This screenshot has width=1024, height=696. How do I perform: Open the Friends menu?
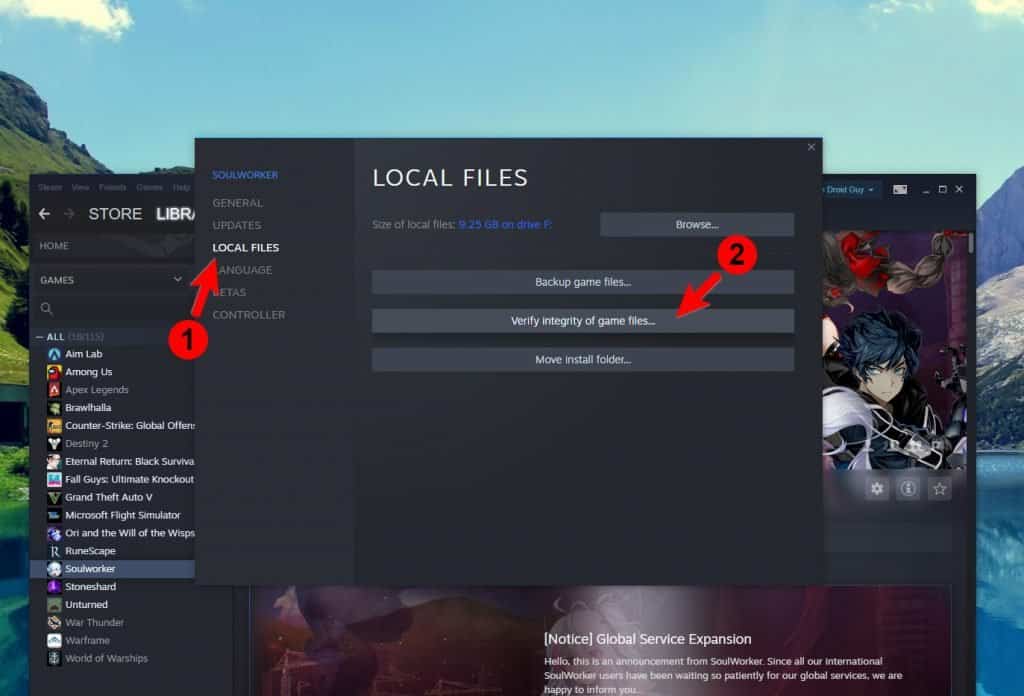pyautogui.click(x=112, y=187)
